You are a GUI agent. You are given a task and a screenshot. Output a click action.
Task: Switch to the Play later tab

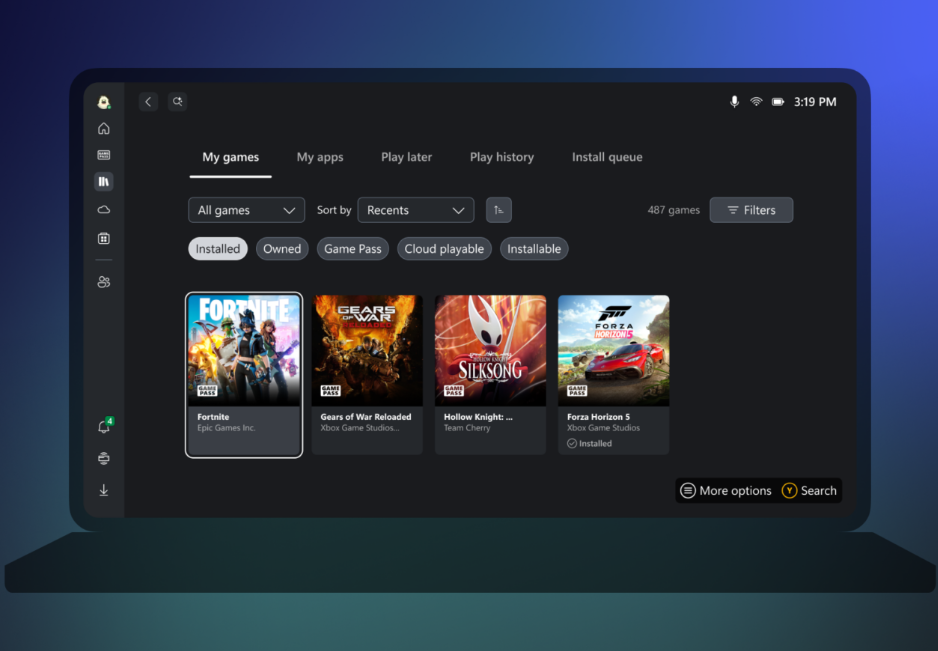pos(406,157)
